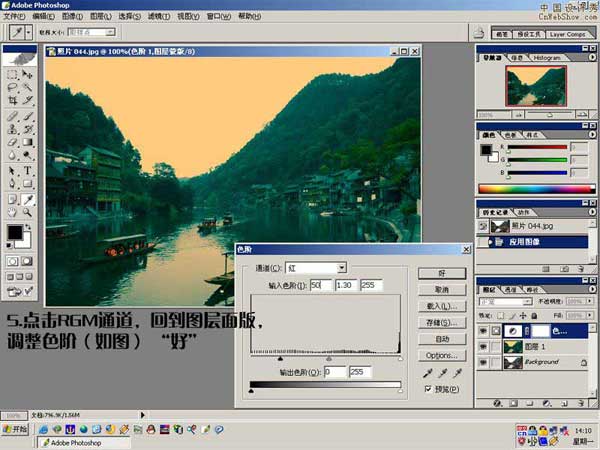The width and height of the screenshot is (600, 450).
Task: Select the Eyedropper tool in toolbox
Action: pos(27,199)
